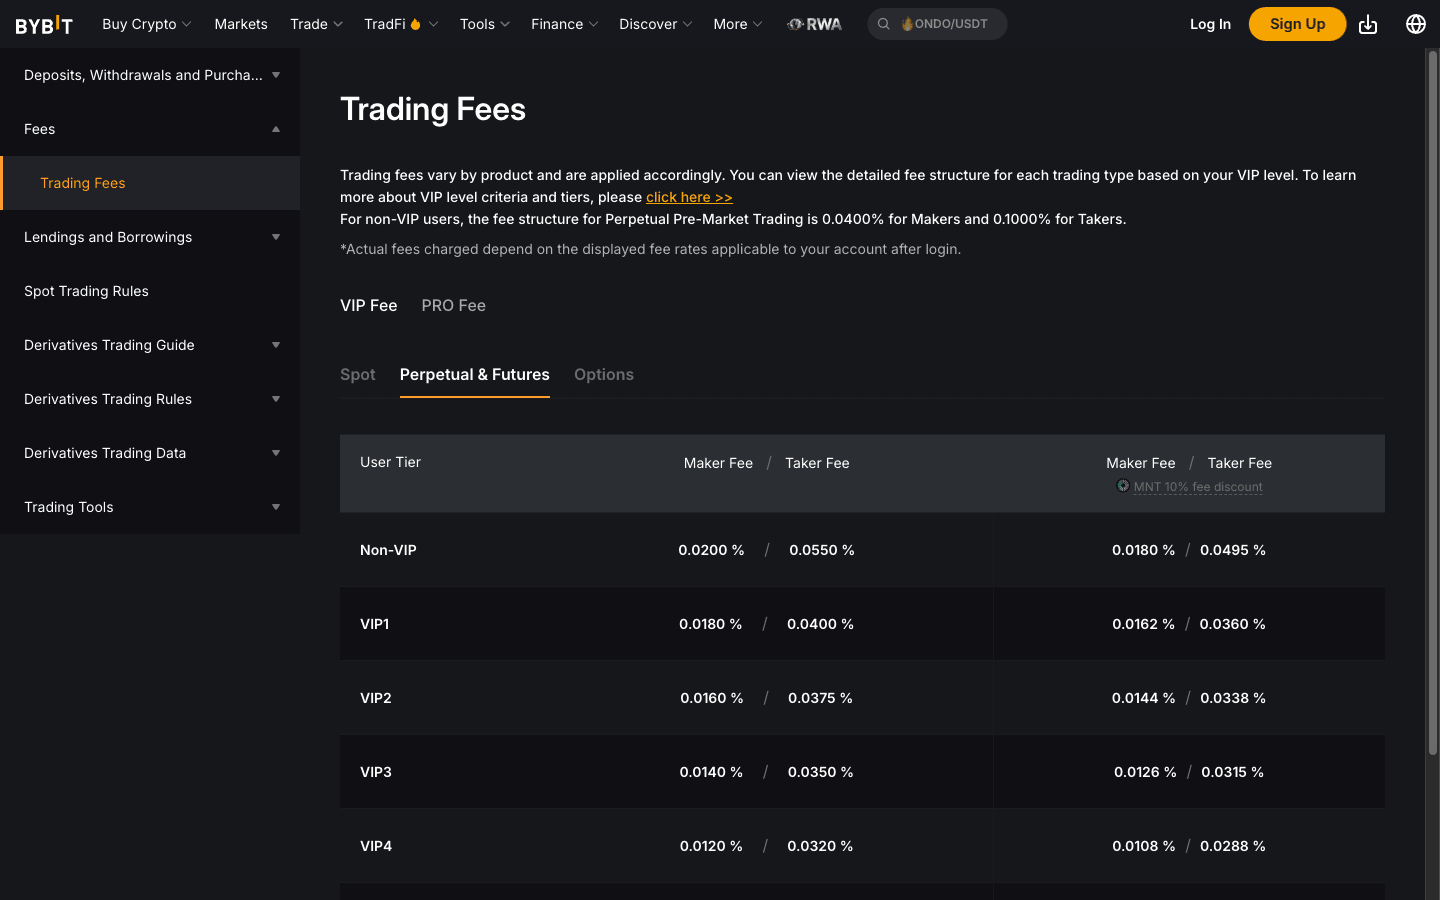The image size is (1440, 900).
Task: Switch to Spot fees tab
Action: click(358, 374)
